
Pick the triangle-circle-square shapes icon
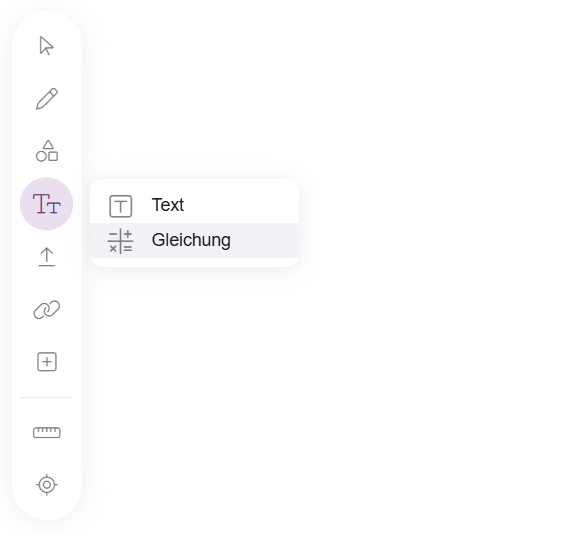pyautogui.click(x=47, y=151)
